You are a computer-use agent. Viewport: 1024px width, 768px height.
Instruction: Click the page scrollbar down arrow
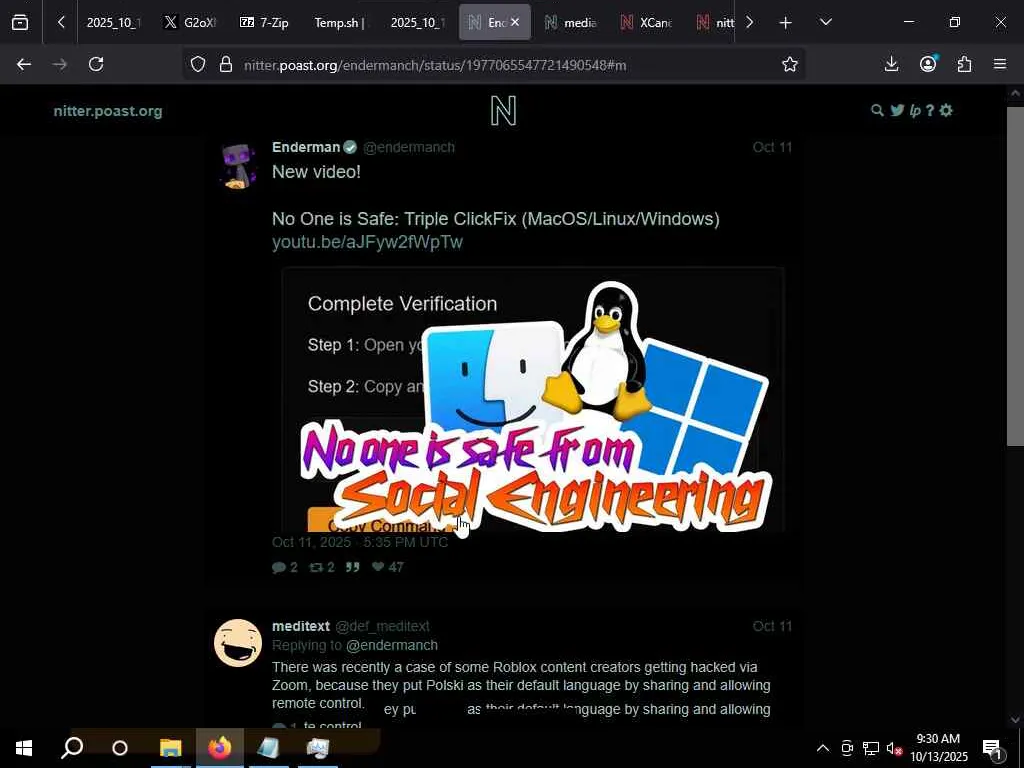point(1015,720)
